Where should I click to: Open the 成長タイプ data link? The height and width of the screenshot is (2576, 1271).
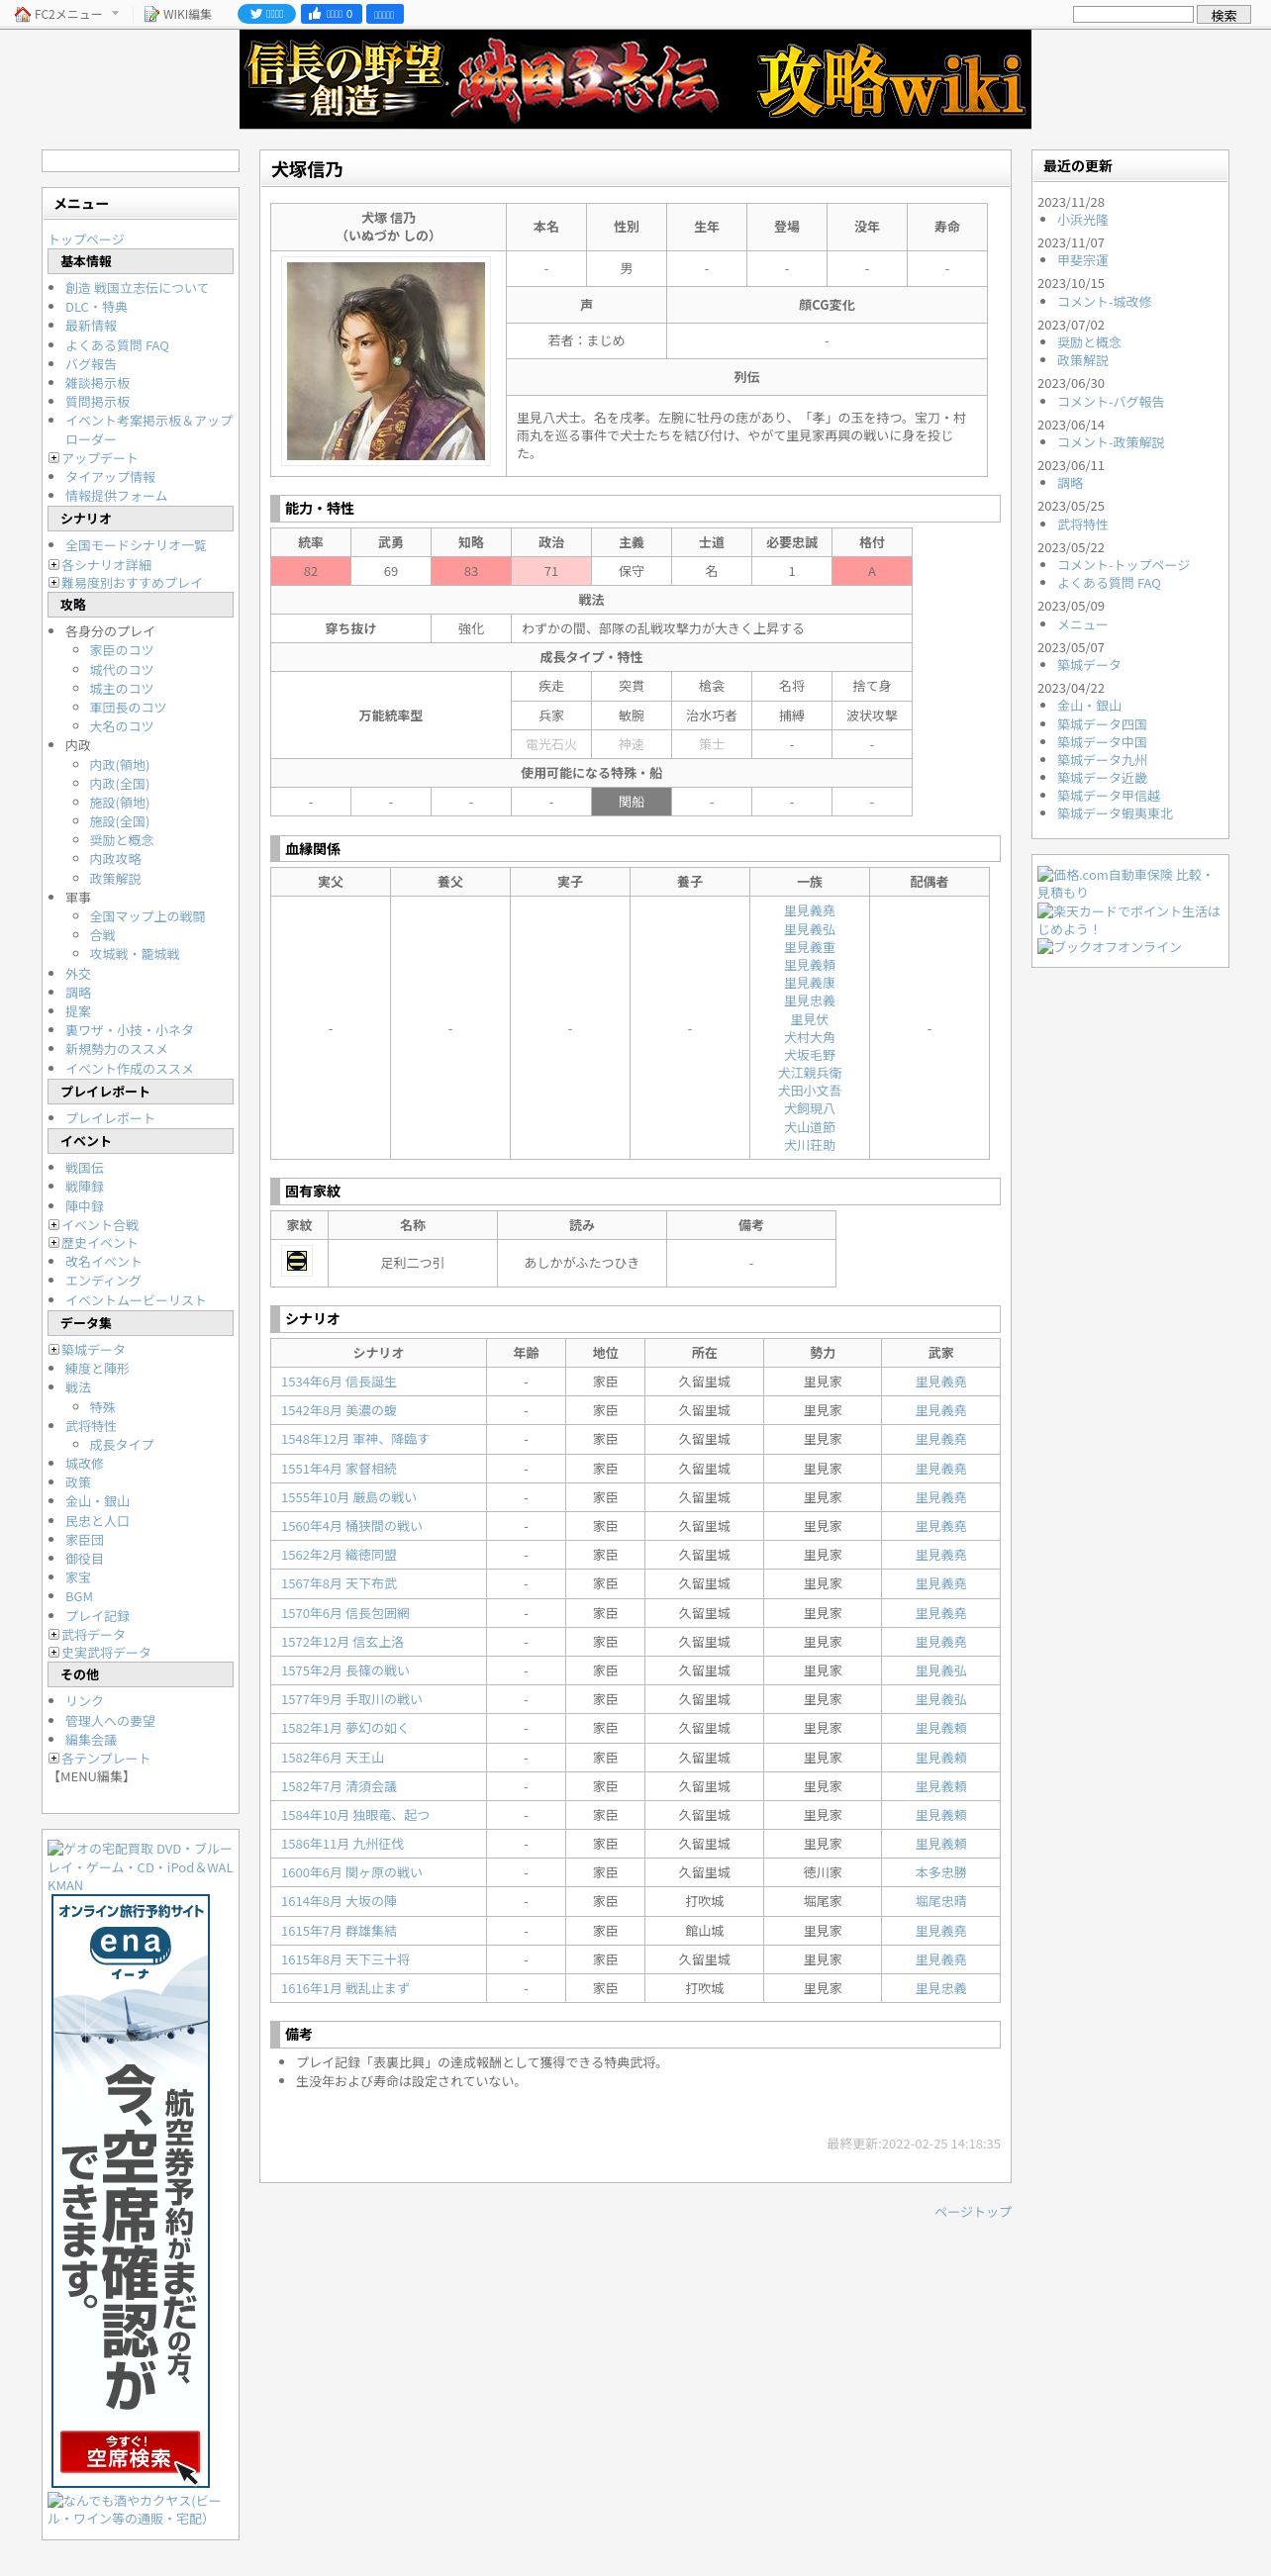pos(121,1445)
